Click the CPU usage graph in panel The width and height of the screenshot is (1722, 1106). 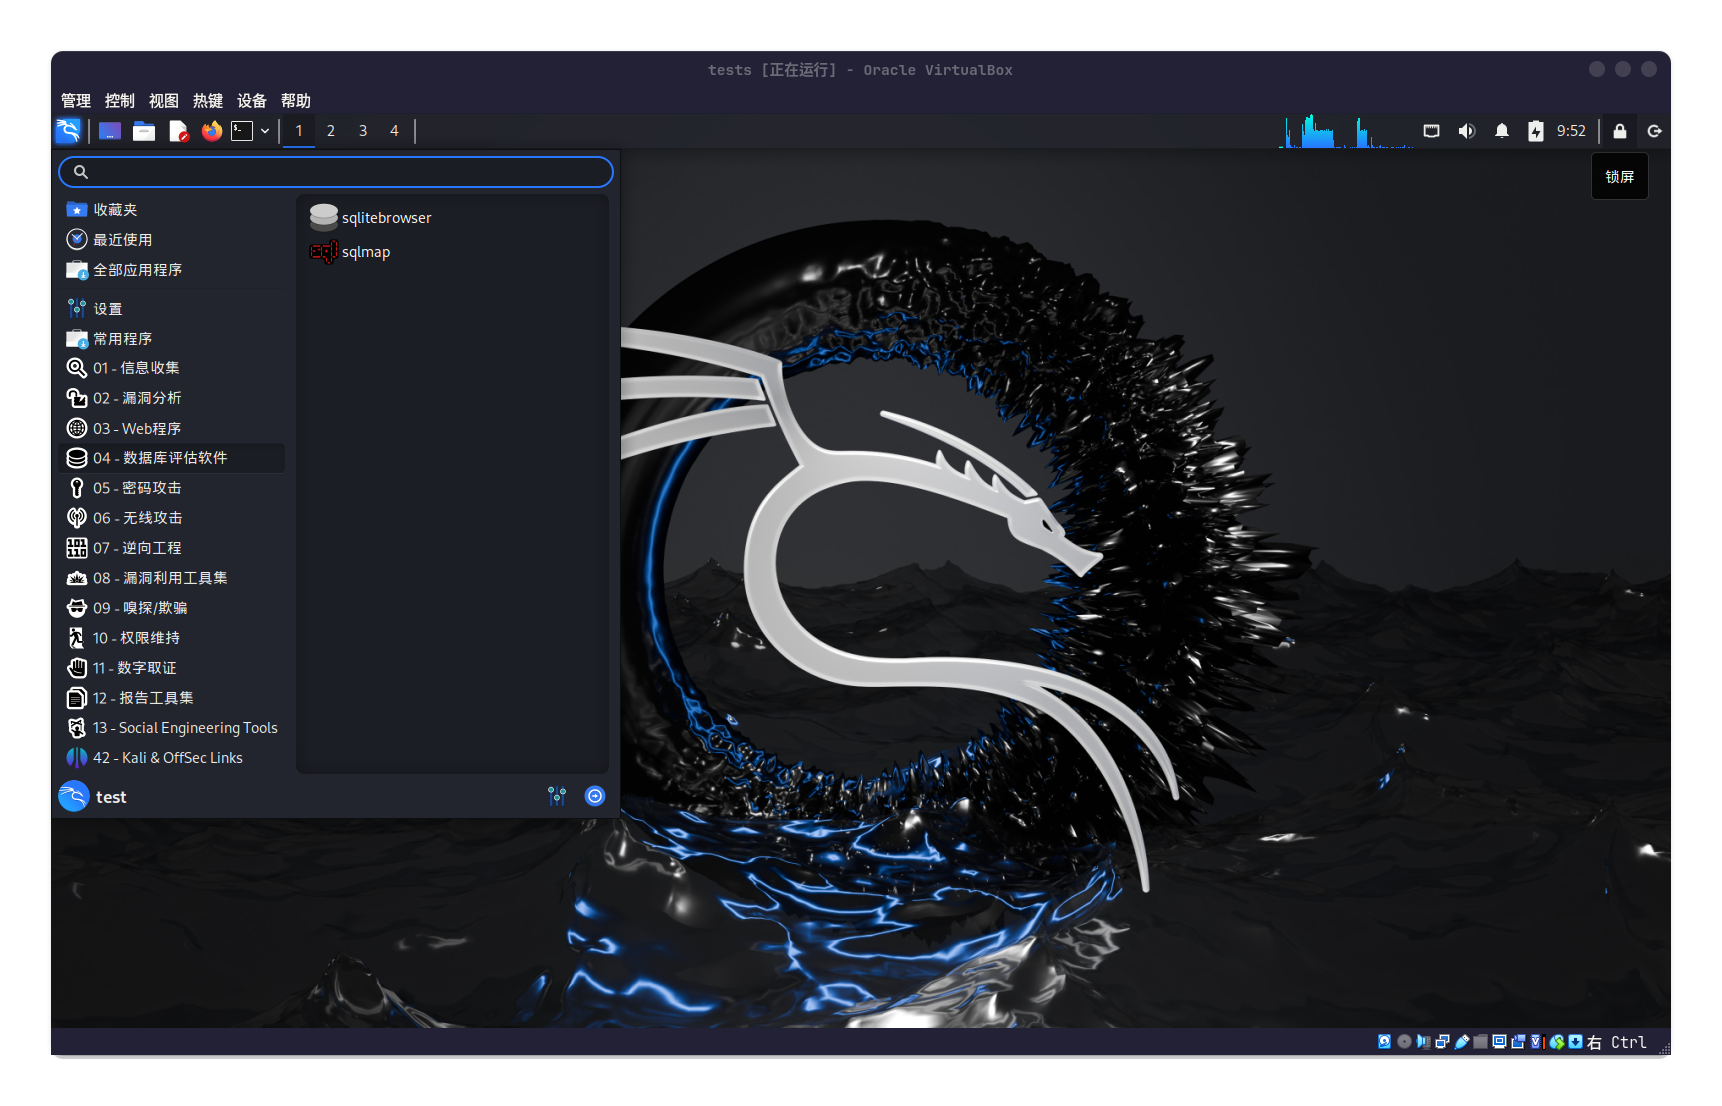click(x=1346, y=131)
